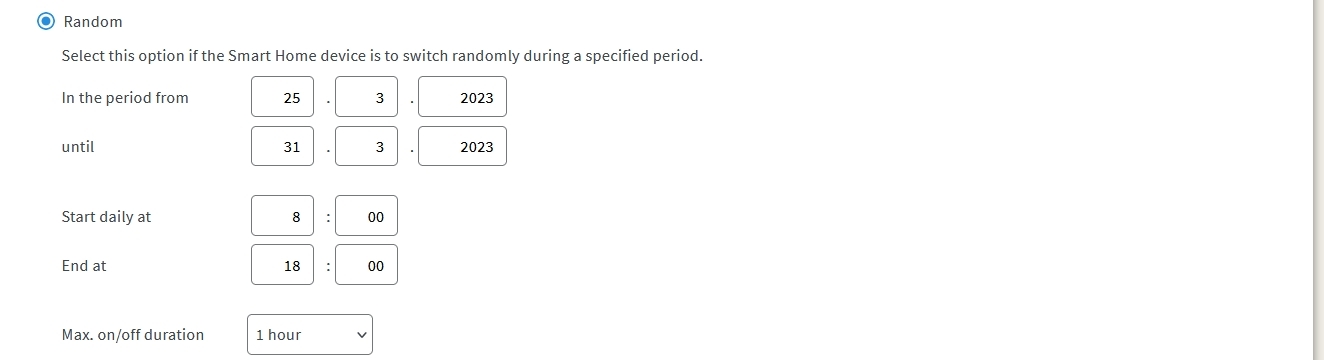Focus the until year field
This screenshot has width=1324, height=360.
pos(462,146)
